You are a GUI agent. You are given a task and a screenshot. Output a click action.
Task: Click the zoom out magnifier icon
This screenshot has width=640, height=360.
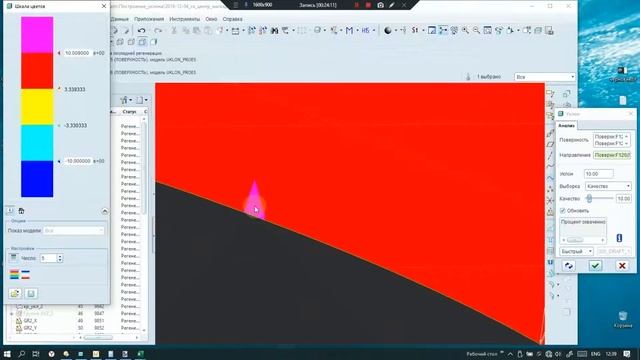(x=476, y=31)
